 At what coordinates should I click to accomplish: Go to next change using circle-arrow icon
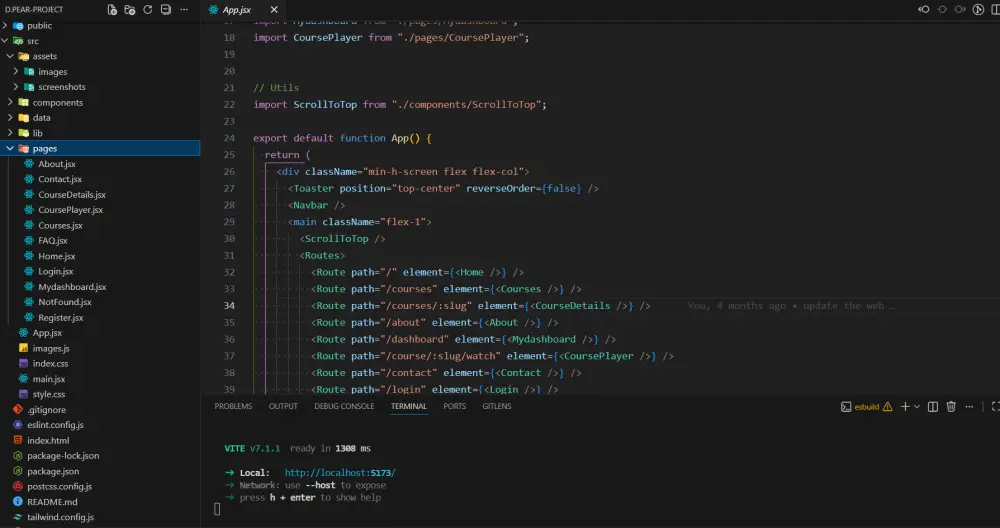(960, 10)
